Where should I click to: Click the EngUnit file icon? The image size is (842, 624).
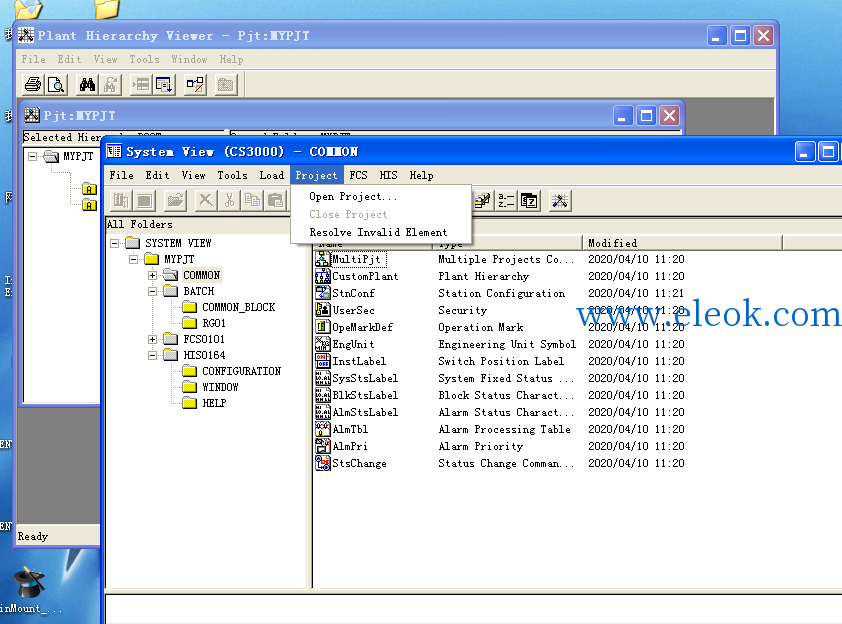[x=322, y=344]
